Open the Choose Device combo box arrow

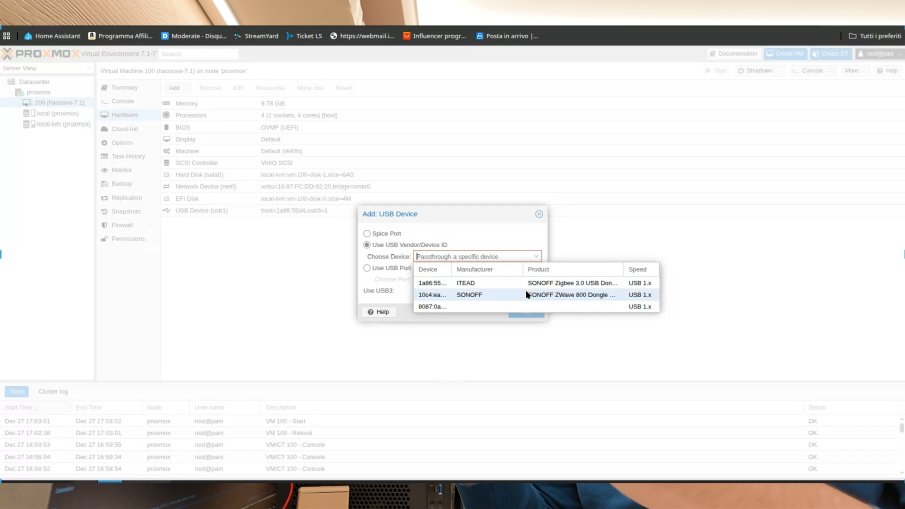click(536, 257)
